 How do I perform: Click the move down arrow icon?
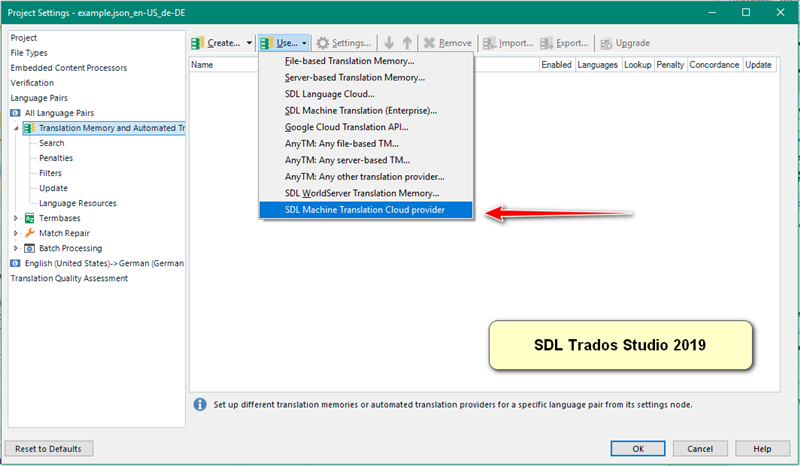pyautogui.click(x=389, y=43)
